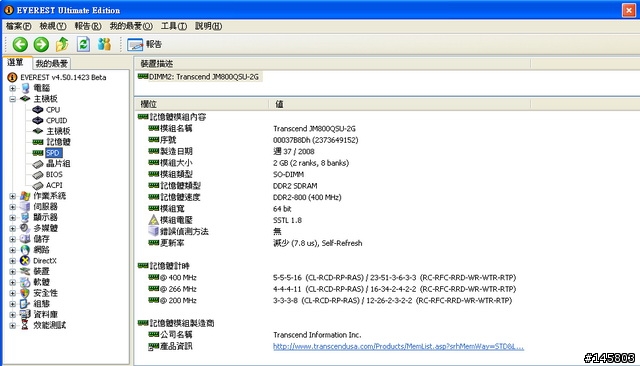Open the transcendusa.com product info link

point(398,346)
